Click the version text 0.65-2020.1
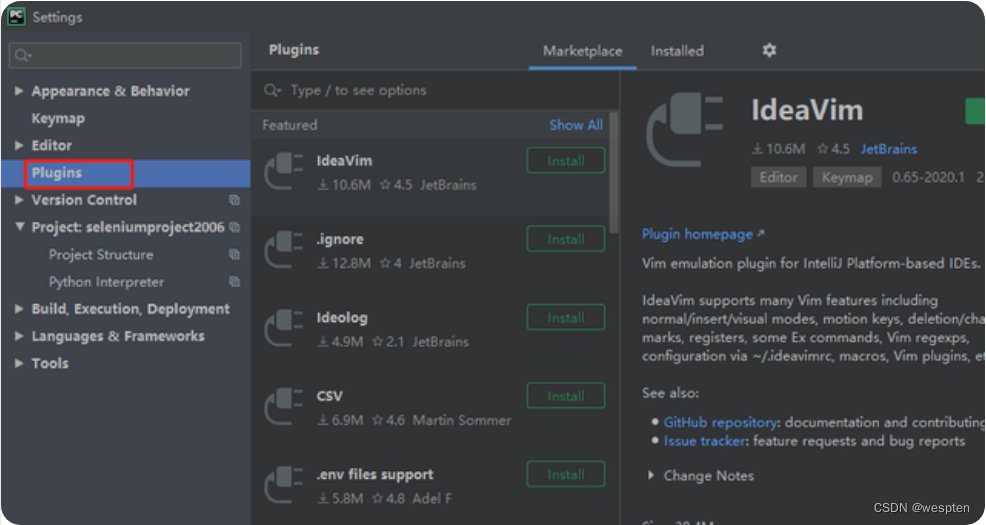986x525 pixels. (x=928, y=177)
